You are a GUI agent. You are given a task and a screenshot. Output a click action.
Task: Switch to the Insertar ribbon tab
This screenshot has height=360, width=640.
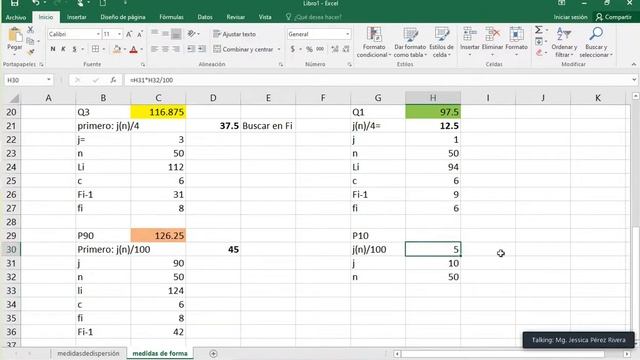pyautogui.click(x=77, y=17)
